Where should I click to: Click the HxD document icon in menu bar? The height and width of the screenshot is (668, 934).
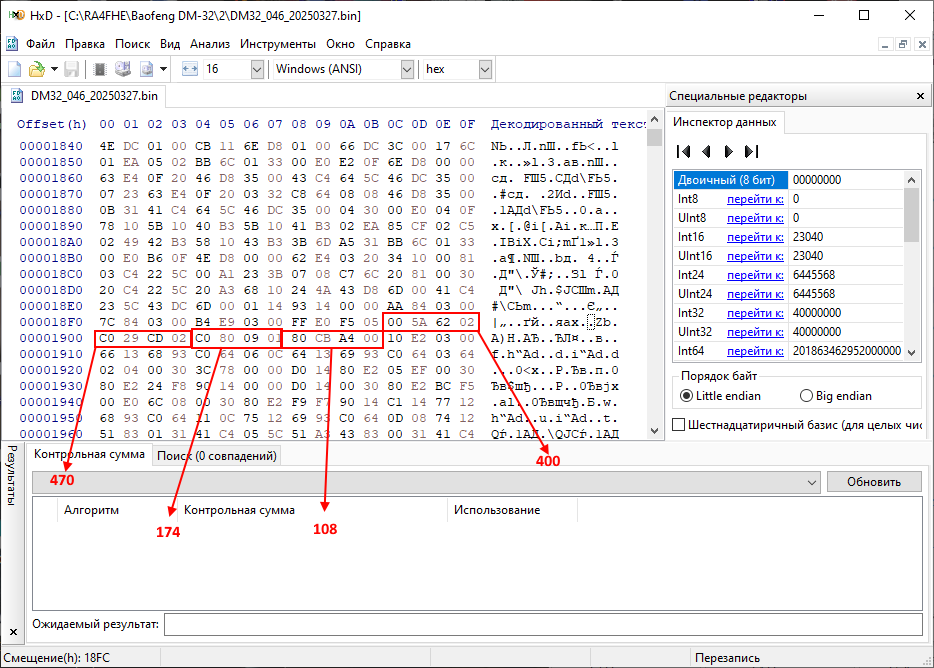(x=12, y=44)
